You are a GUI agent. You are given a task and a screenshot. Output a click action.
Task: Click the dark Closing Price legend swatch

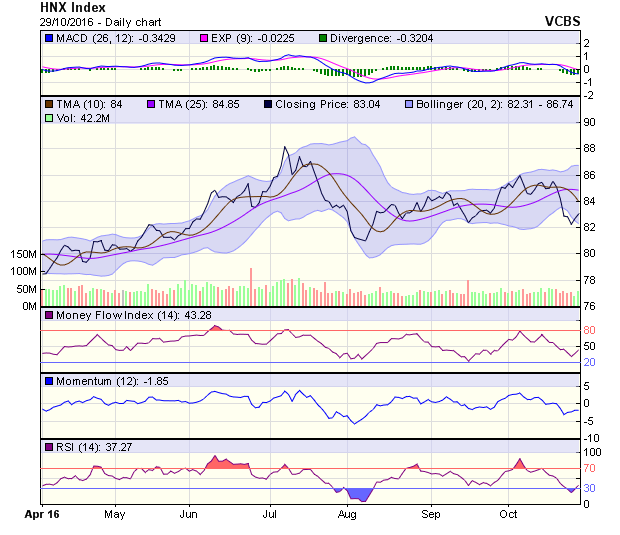point(269,103)
